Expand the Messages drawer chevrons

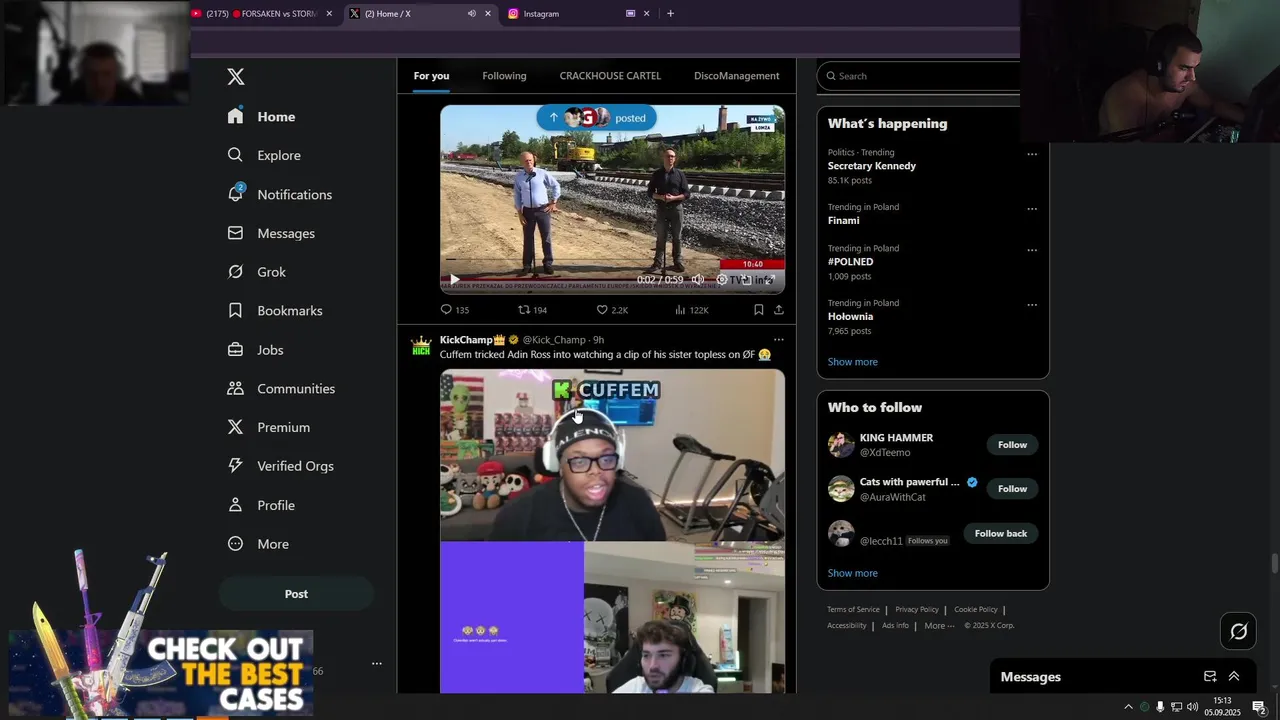(1234, 677)
